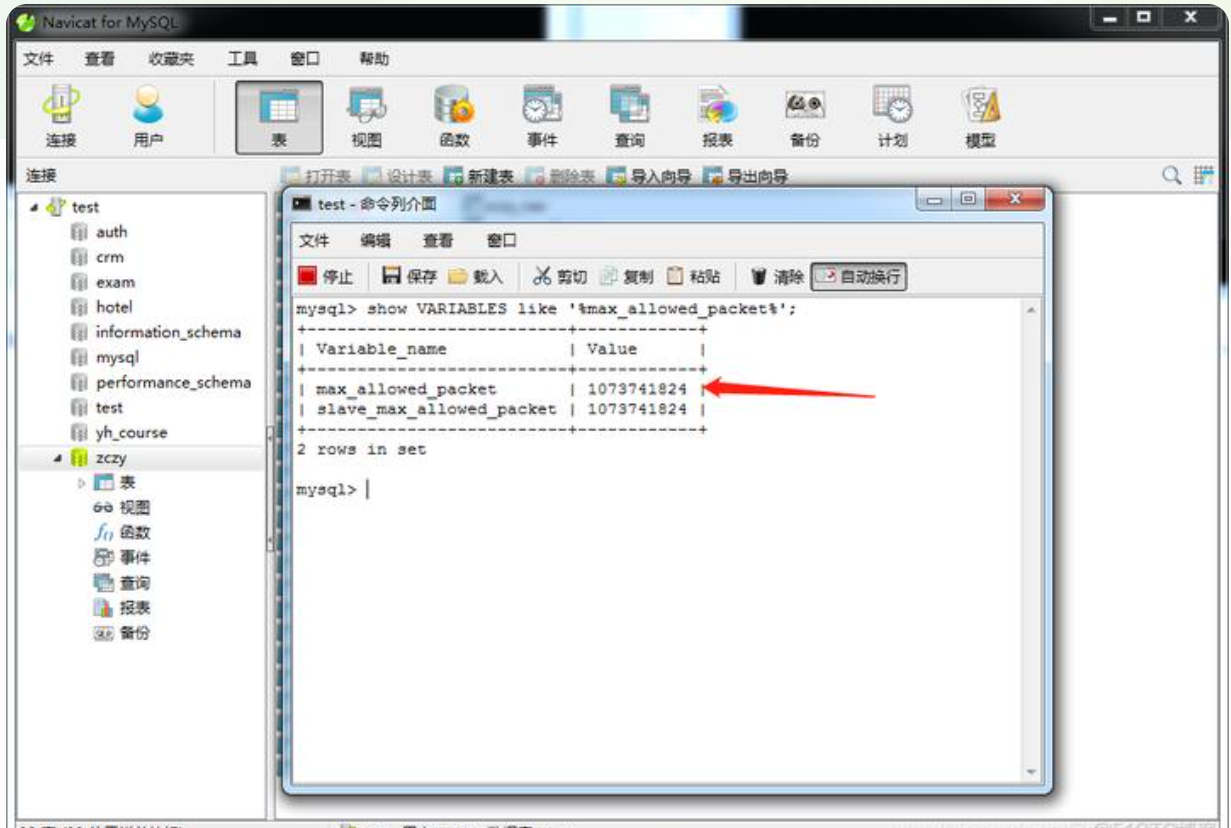Screen dimensions: 1231x828
Task: Click the console's vertical scrollbar down arrow
Action: (x=1031, y=772)
